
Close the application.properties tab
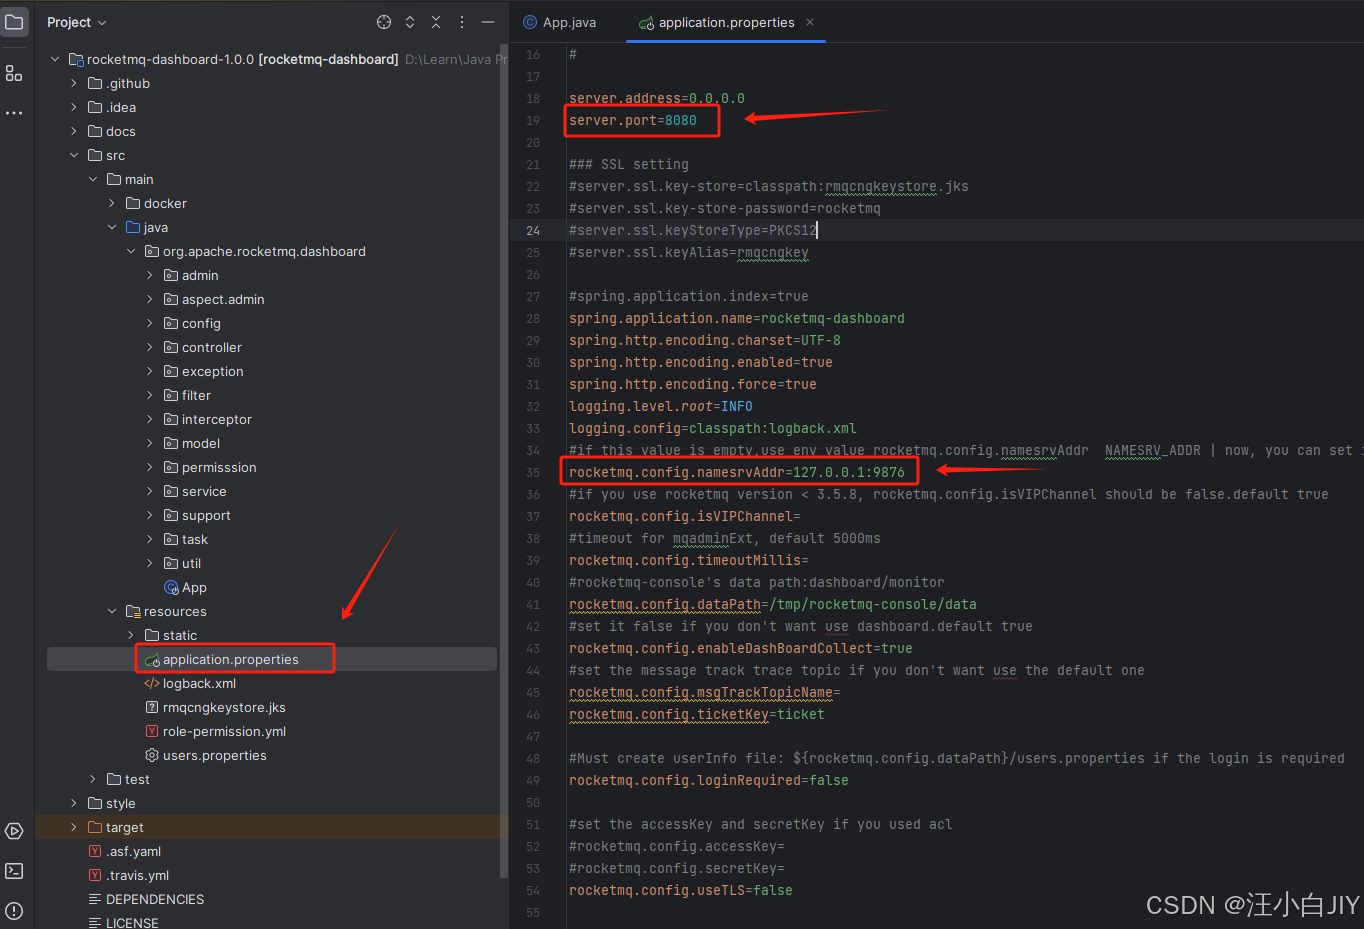[x=809, y=20]
